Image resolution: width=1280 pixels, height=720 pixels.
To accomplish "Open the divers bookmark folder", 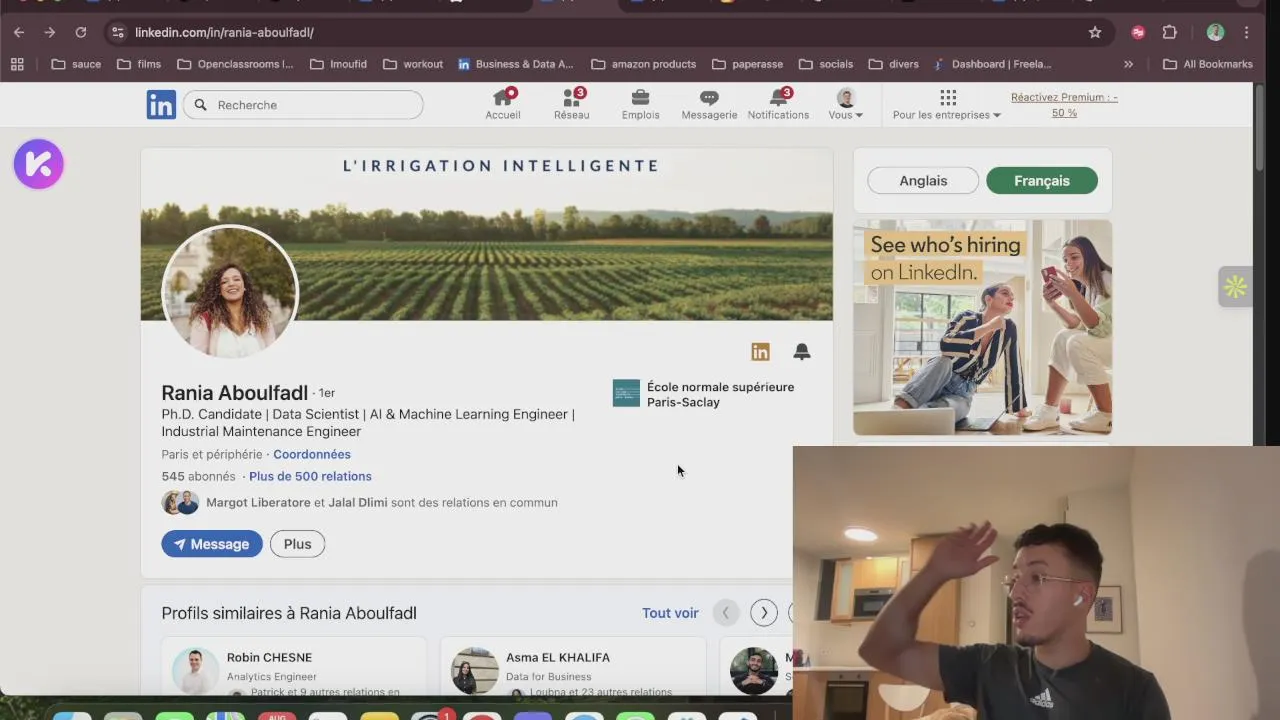I will 894,64.
